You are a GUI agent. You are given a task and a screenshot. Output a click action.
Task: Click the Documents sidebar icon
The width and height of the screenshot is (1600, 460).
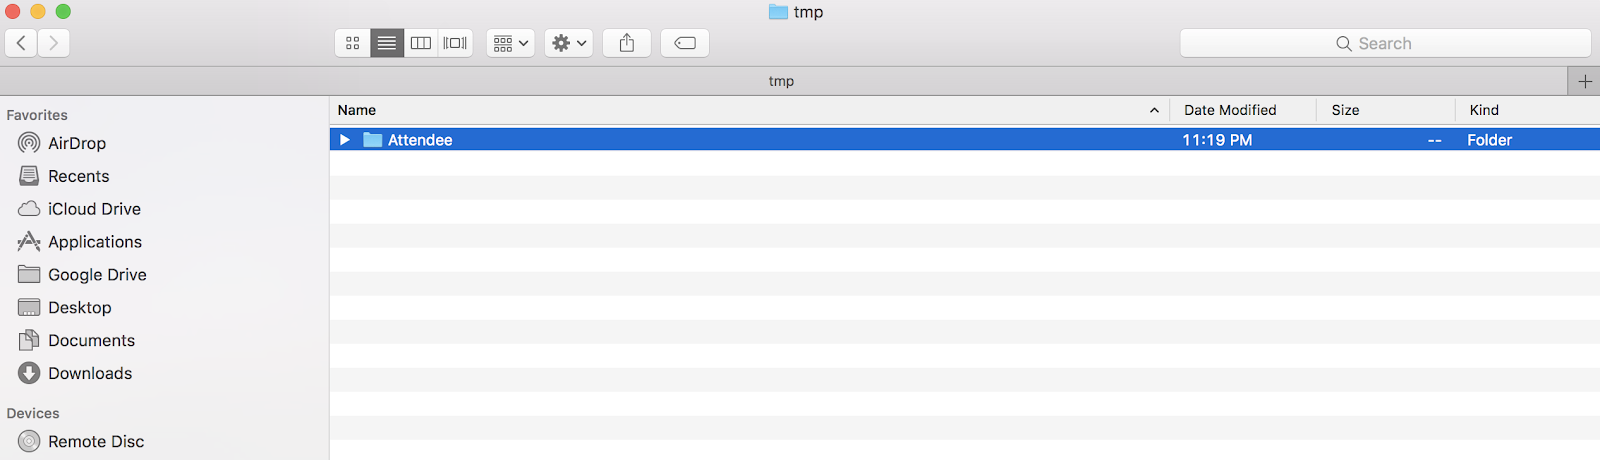[x=29, y=340]
